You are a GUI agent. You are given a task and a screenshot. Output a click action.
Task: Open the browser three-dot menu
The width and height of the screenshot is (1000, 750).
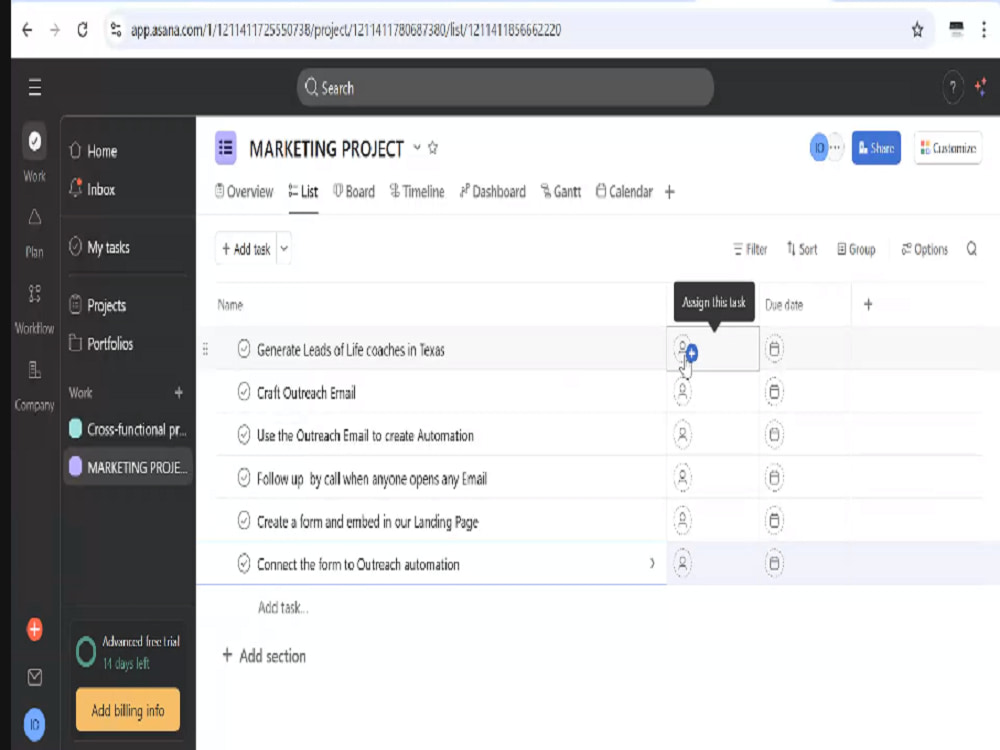coord(984,29)
